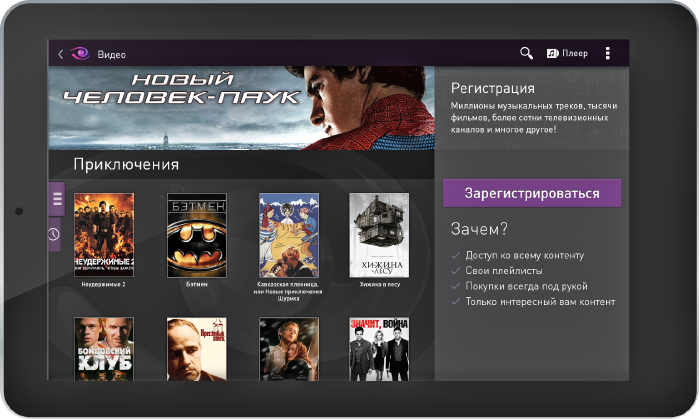Tap the 'Покупки всегда под рукой' line
700x420 pixels.
point(526,286)
